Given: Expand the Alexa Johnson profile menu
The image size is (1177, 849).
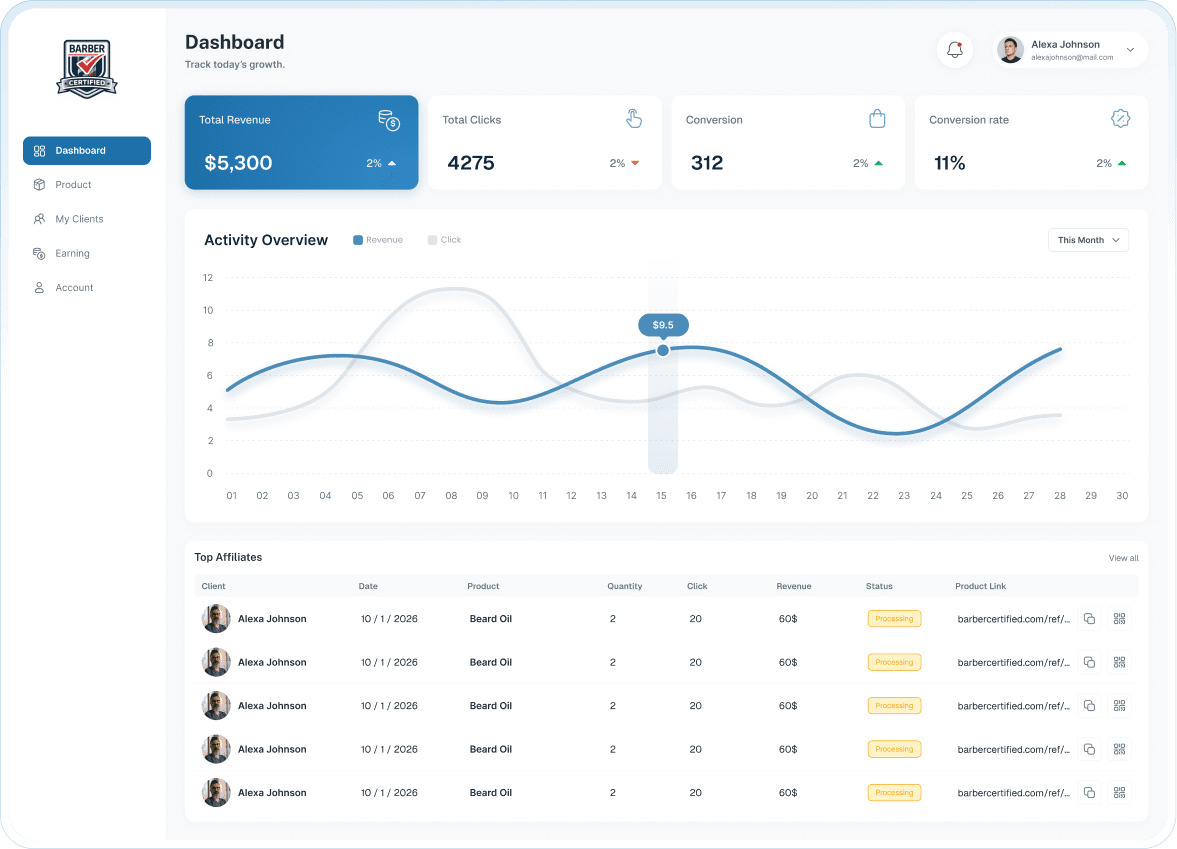Looking at the screenshot, I should pyautogui.click(x=1069, y=49).
